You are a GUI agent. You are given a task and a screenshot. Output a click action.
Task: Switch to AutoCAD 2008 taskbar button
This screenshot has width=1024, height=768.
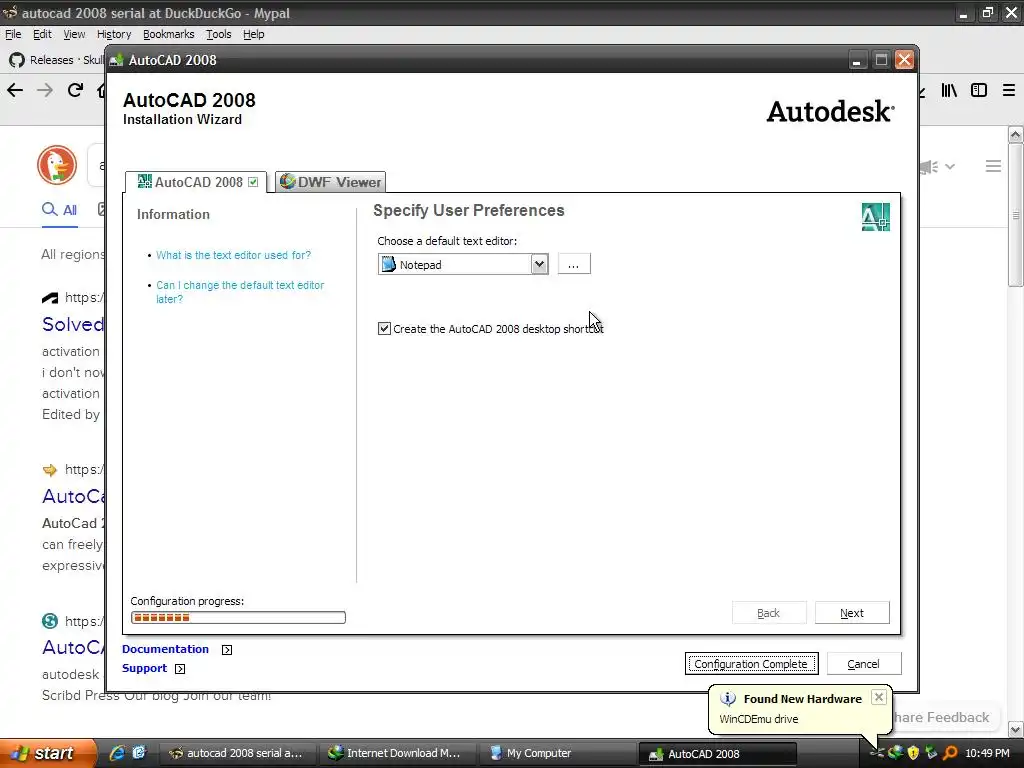(x=717, y=754)
